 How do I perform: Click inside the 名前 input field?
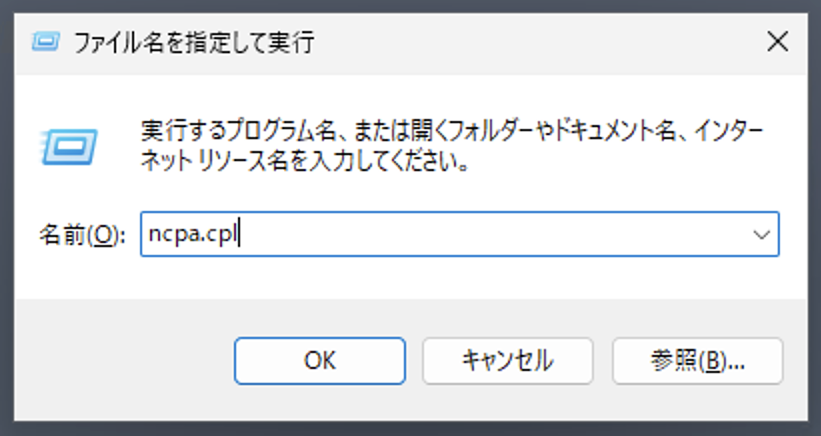point(460,234)
